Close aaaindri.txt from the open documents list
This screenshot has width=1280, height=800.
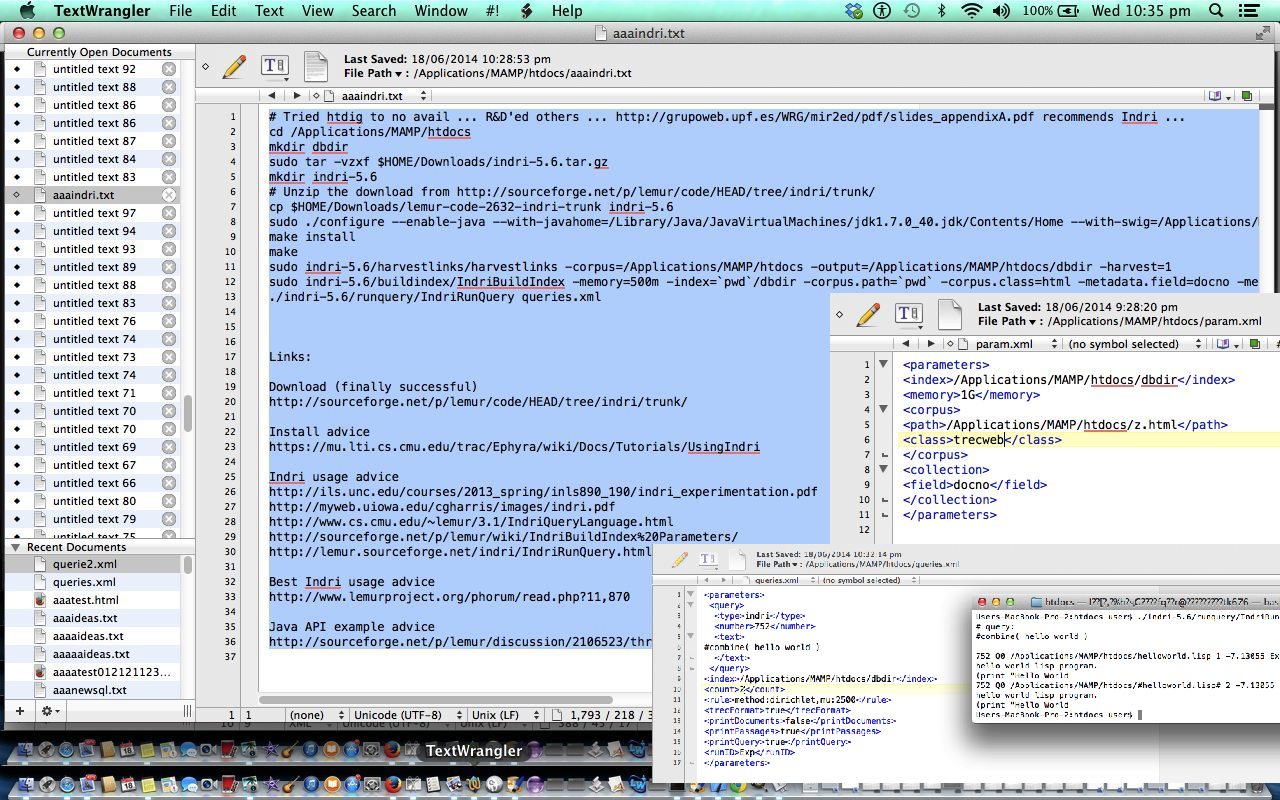coord(169,195)
